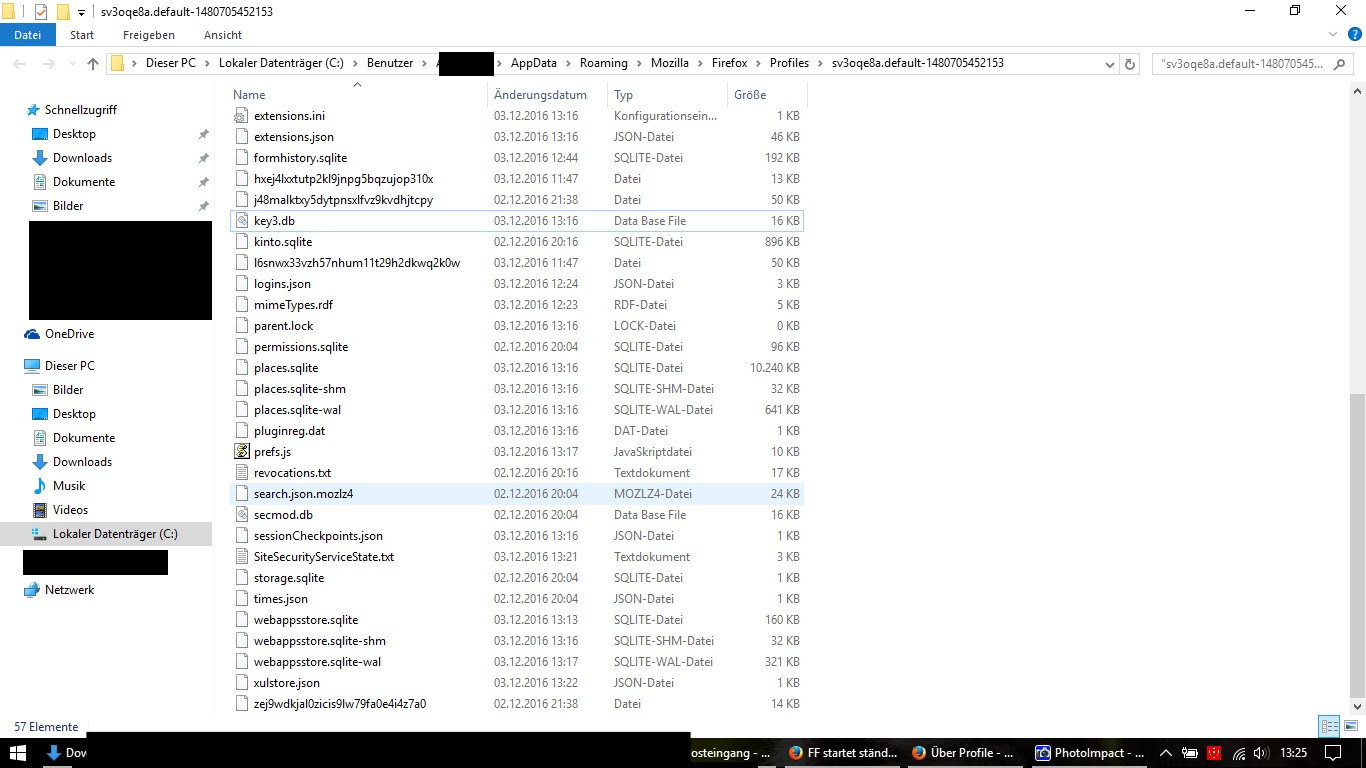Expand the chevron after the Roaming breadcrumb

point(640,63)
